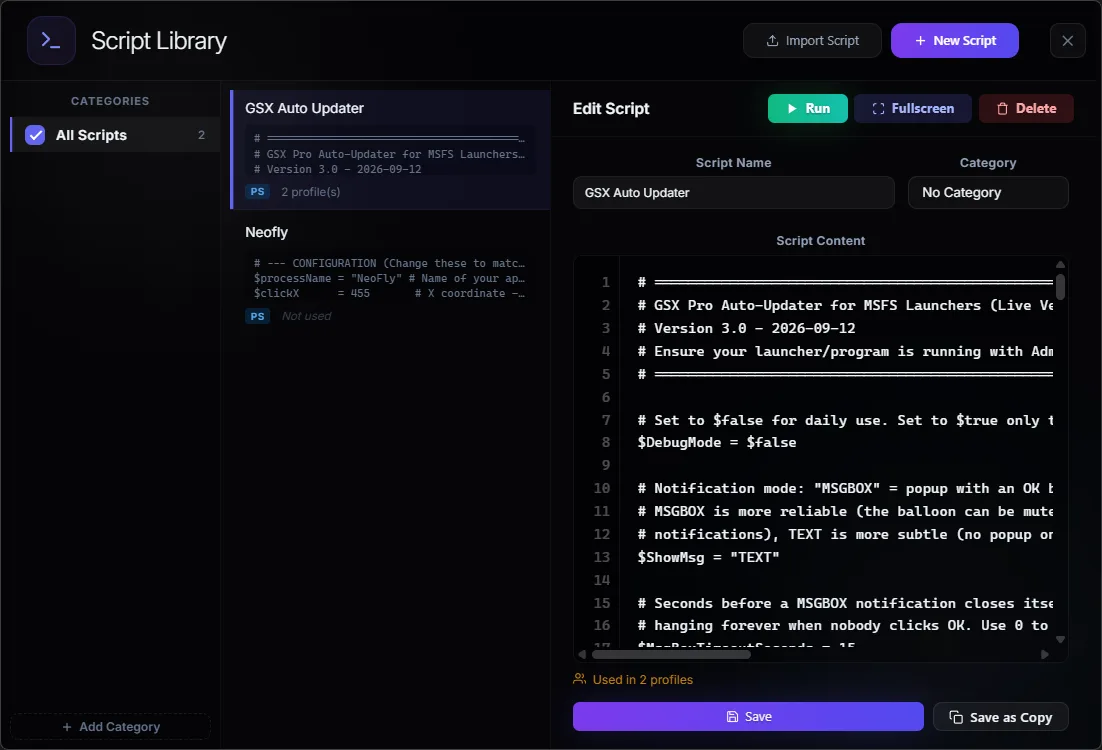Close the Script Library dialog
This screenshot has height=750, width=1102.
click(1067, 41)
